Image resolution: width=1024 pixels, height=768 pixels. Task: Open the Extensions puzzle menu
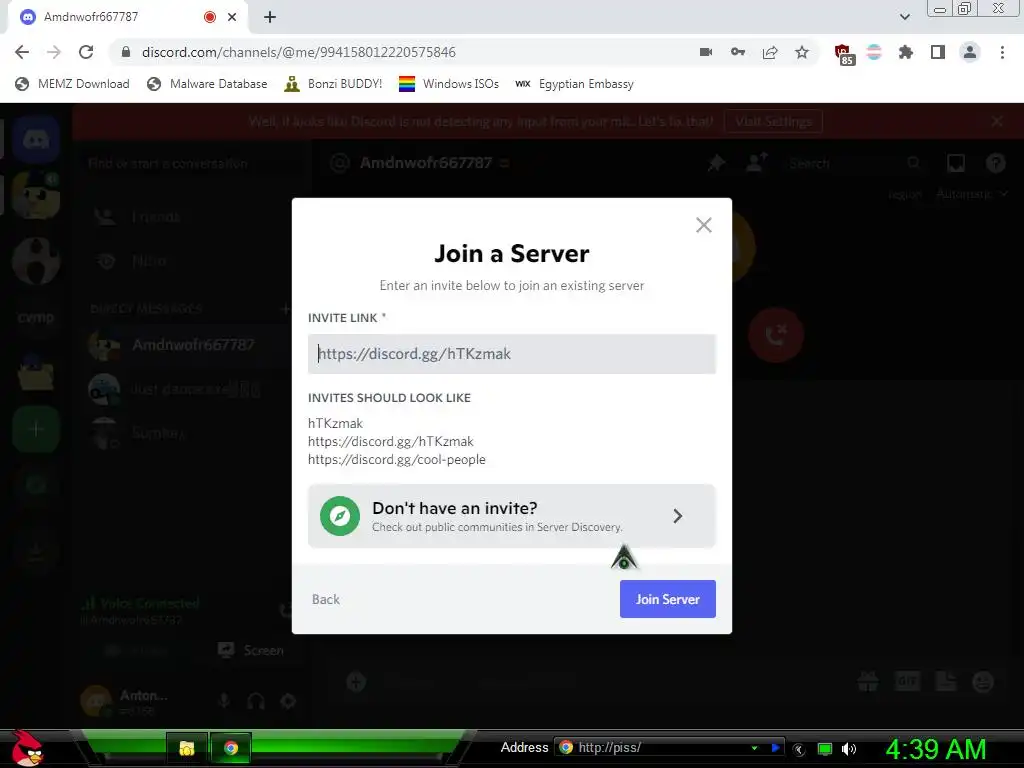pos(906,52)
